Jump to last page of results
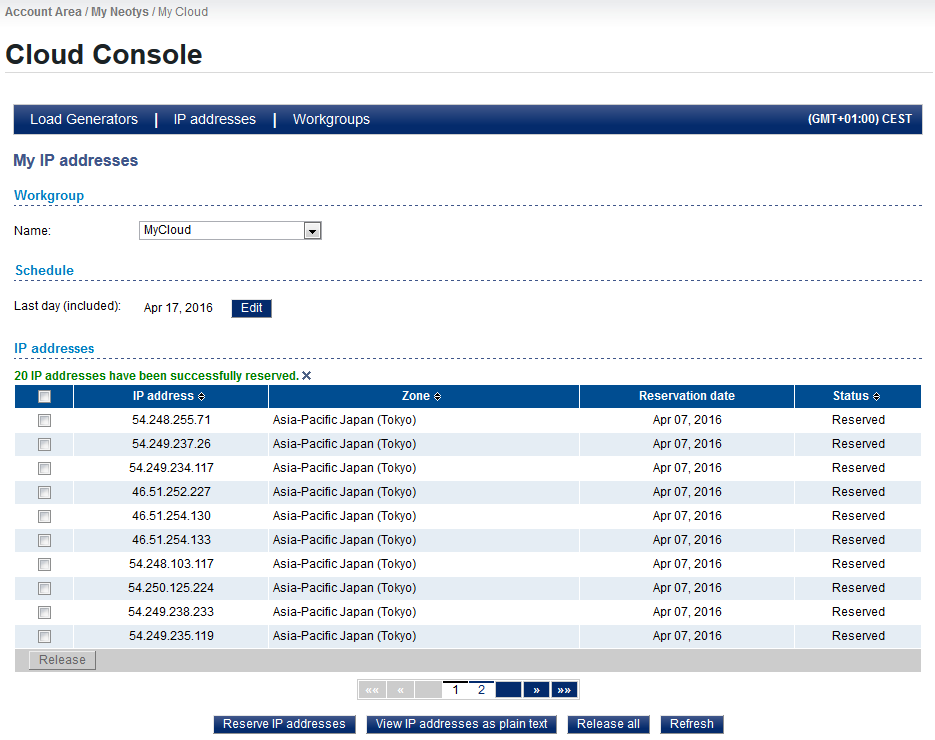935x740 pixels. pyautogui.click(x=565, y=690)
